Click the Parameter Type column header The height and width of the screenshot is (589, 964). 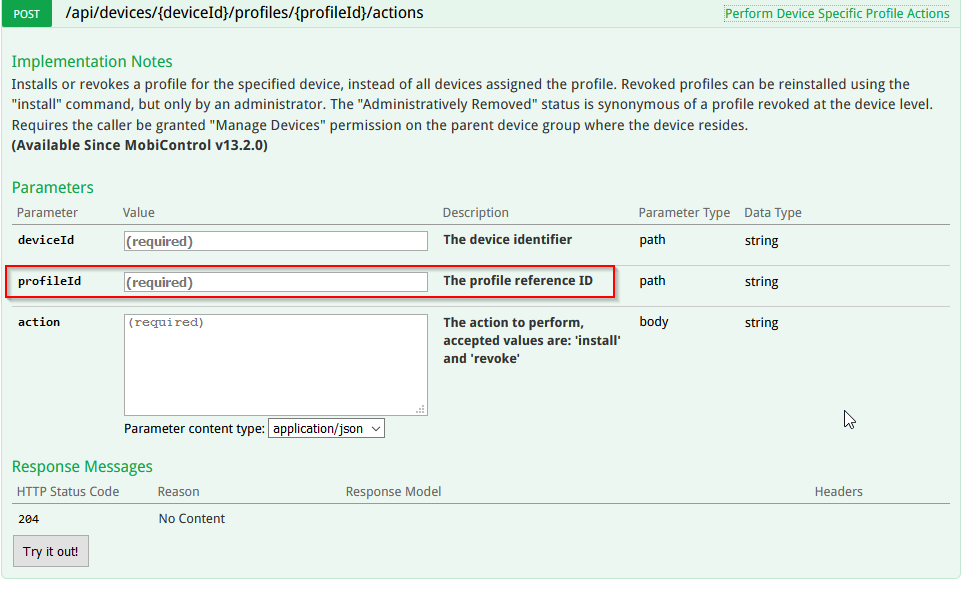(x=684, y=213)
